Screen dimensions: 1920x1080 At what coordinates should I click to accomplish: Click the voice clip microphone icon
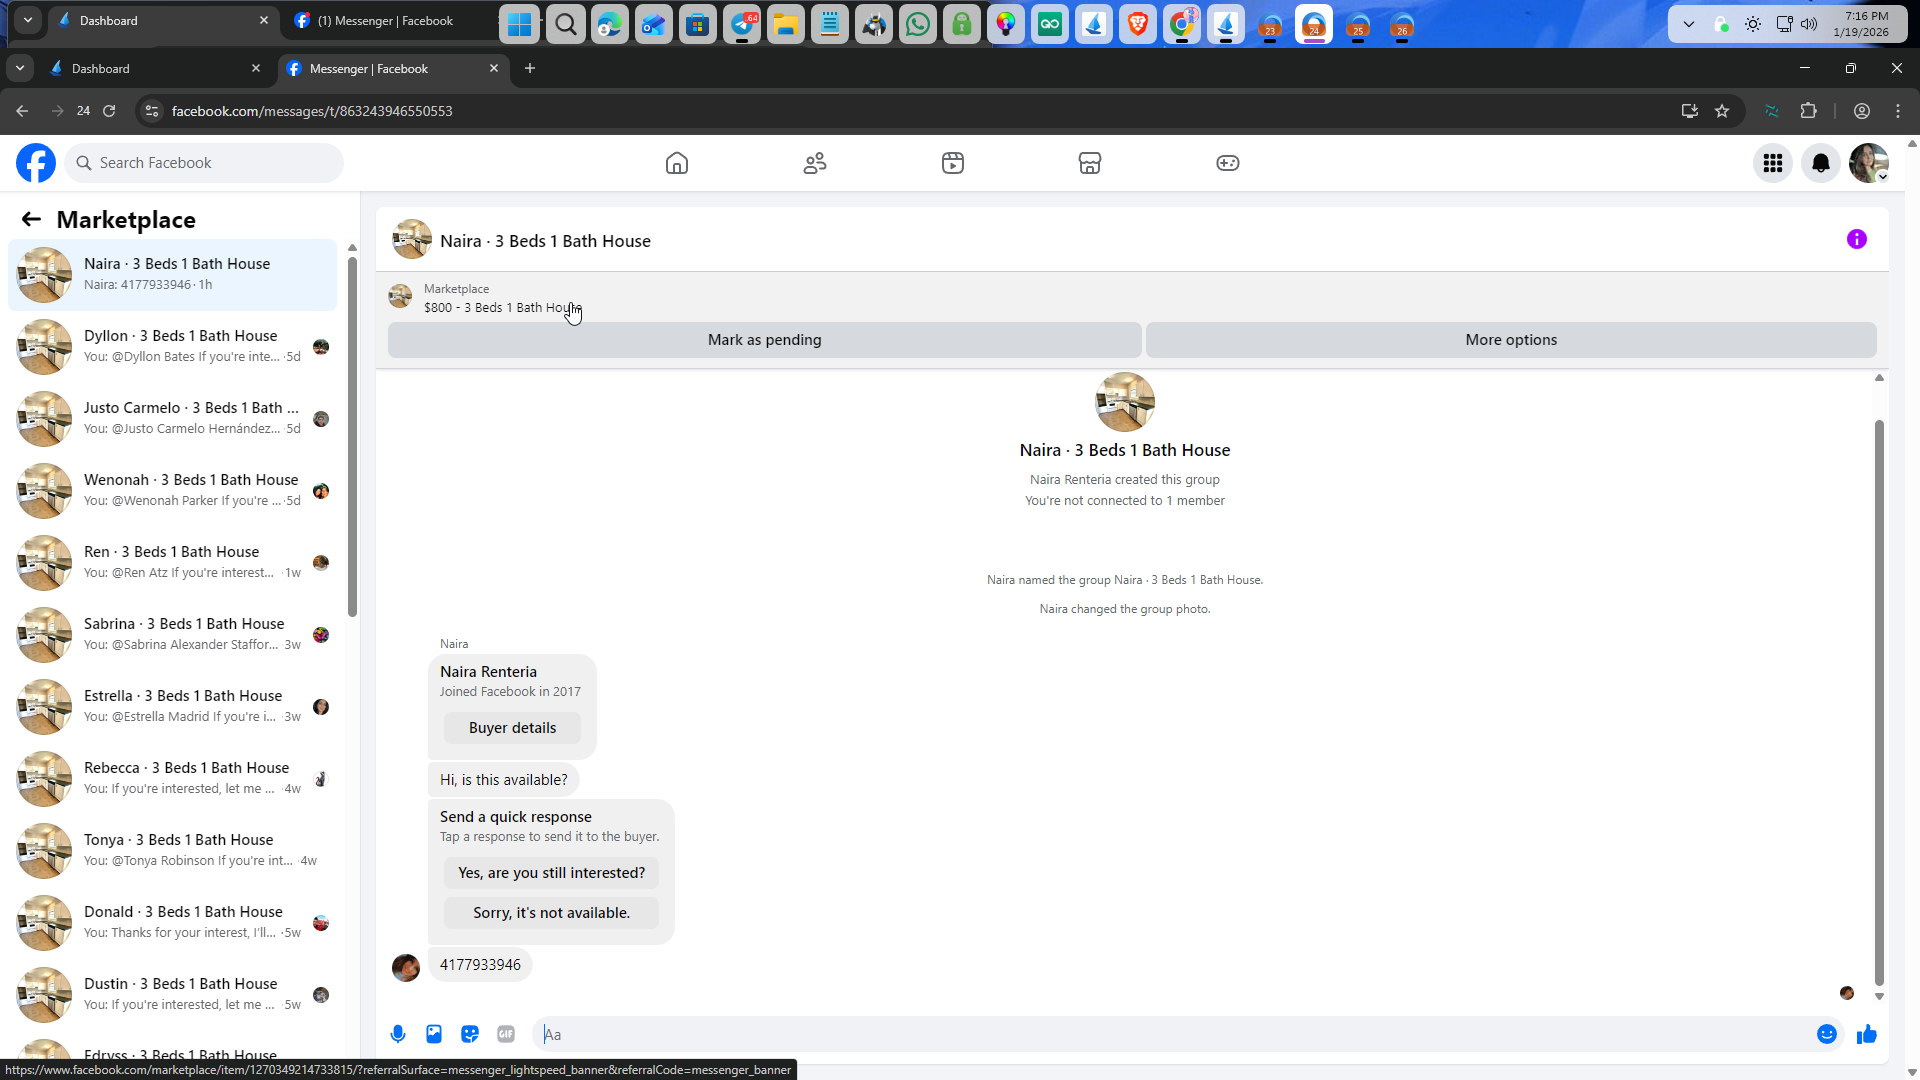tap(398, 1034)
